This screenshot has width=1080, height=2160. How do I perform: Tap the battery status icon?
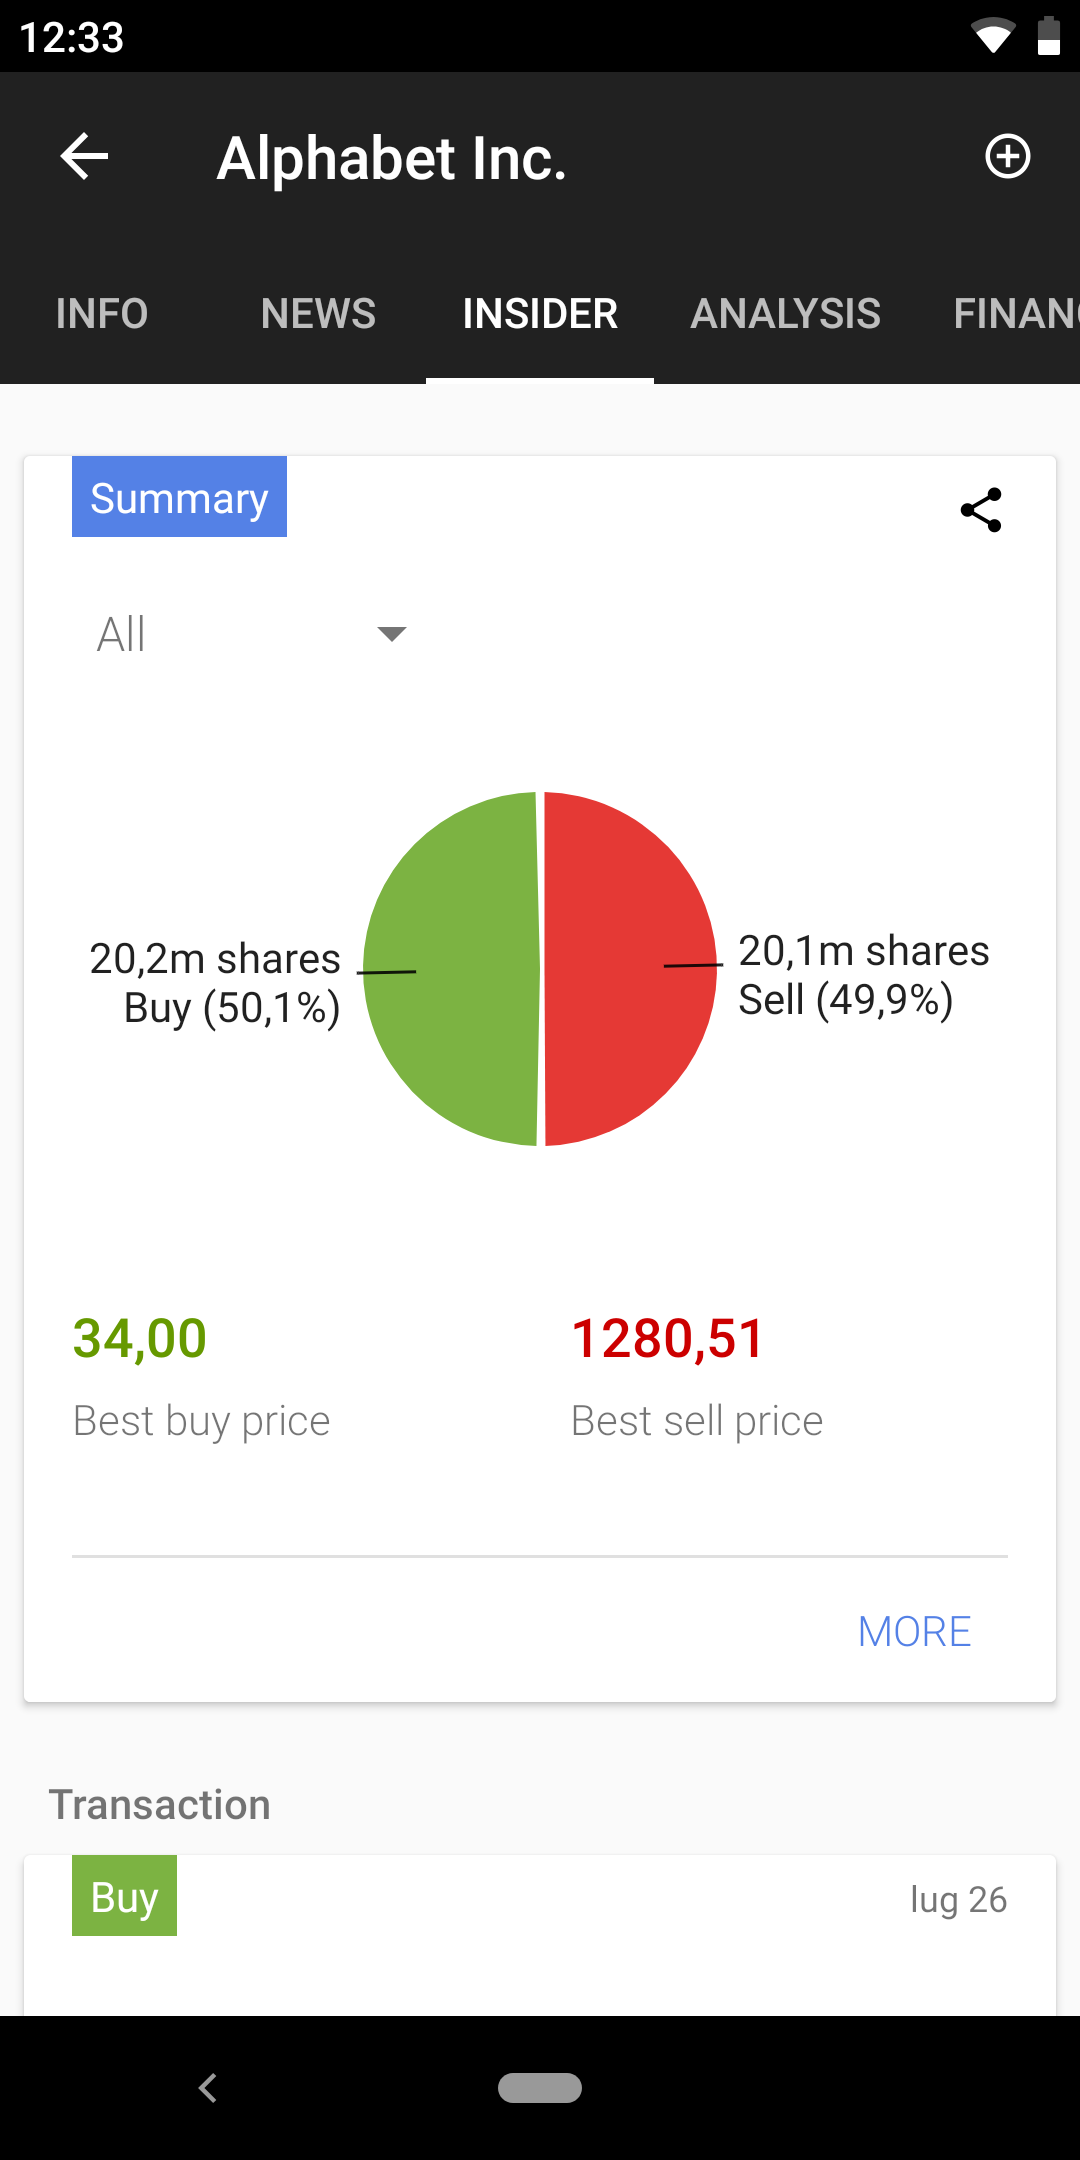[1048, 37]
